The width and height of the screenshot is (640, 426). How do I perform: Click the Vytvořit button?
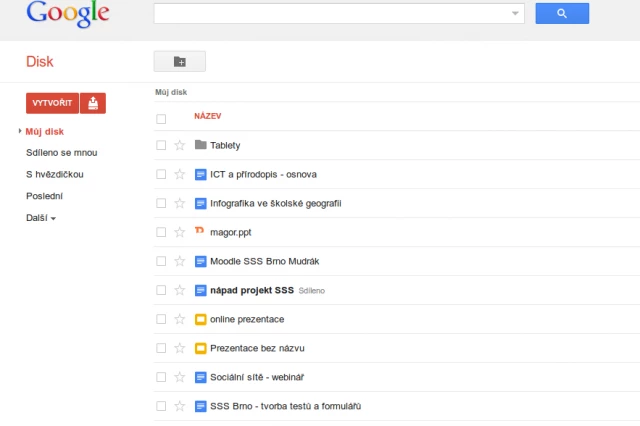click(52, 103)
